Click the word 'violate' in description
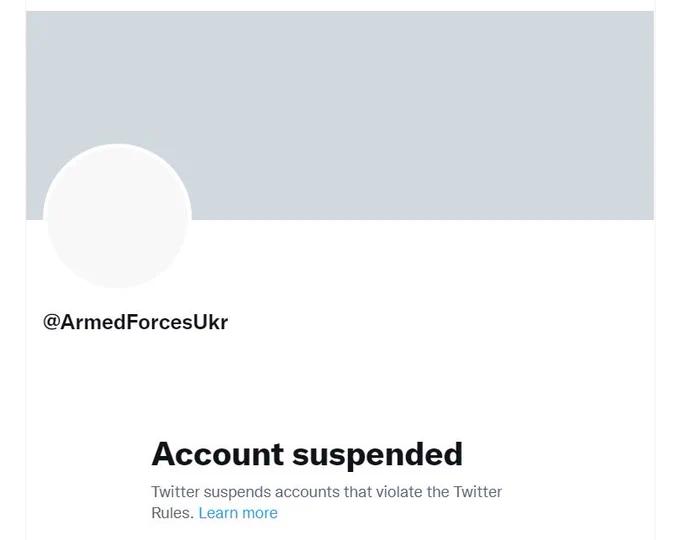This screenshot has height=540, width=680. click(399, 492)
